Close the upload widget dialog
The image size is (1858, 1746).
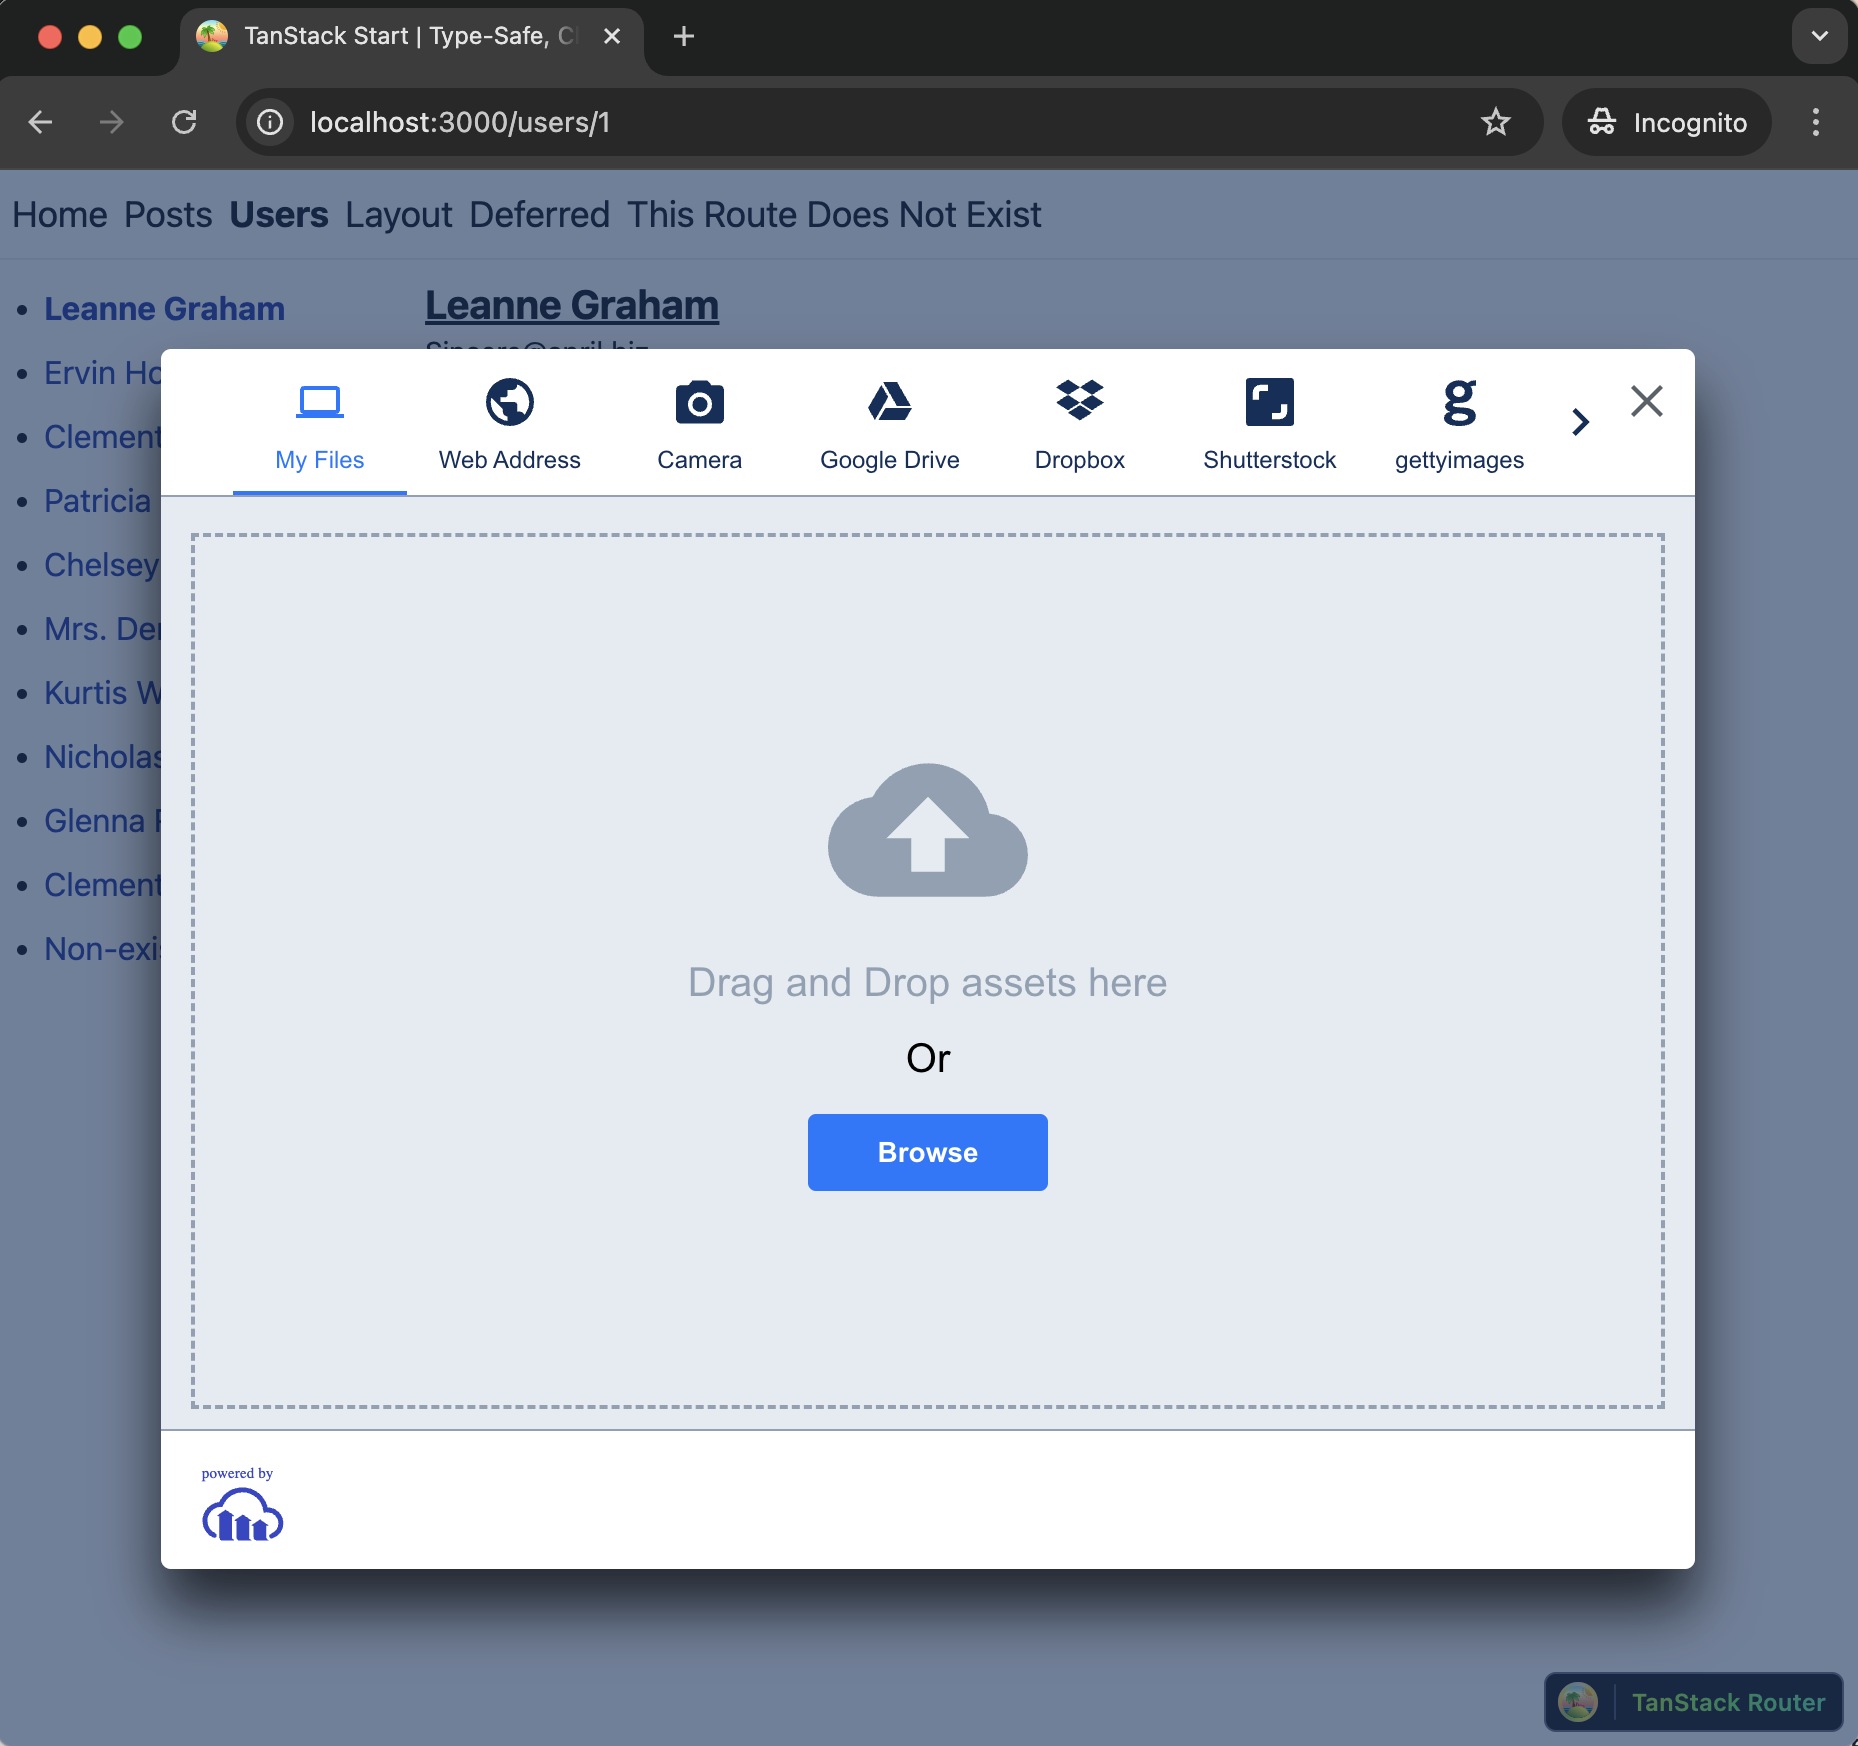tap(1647, 401)
